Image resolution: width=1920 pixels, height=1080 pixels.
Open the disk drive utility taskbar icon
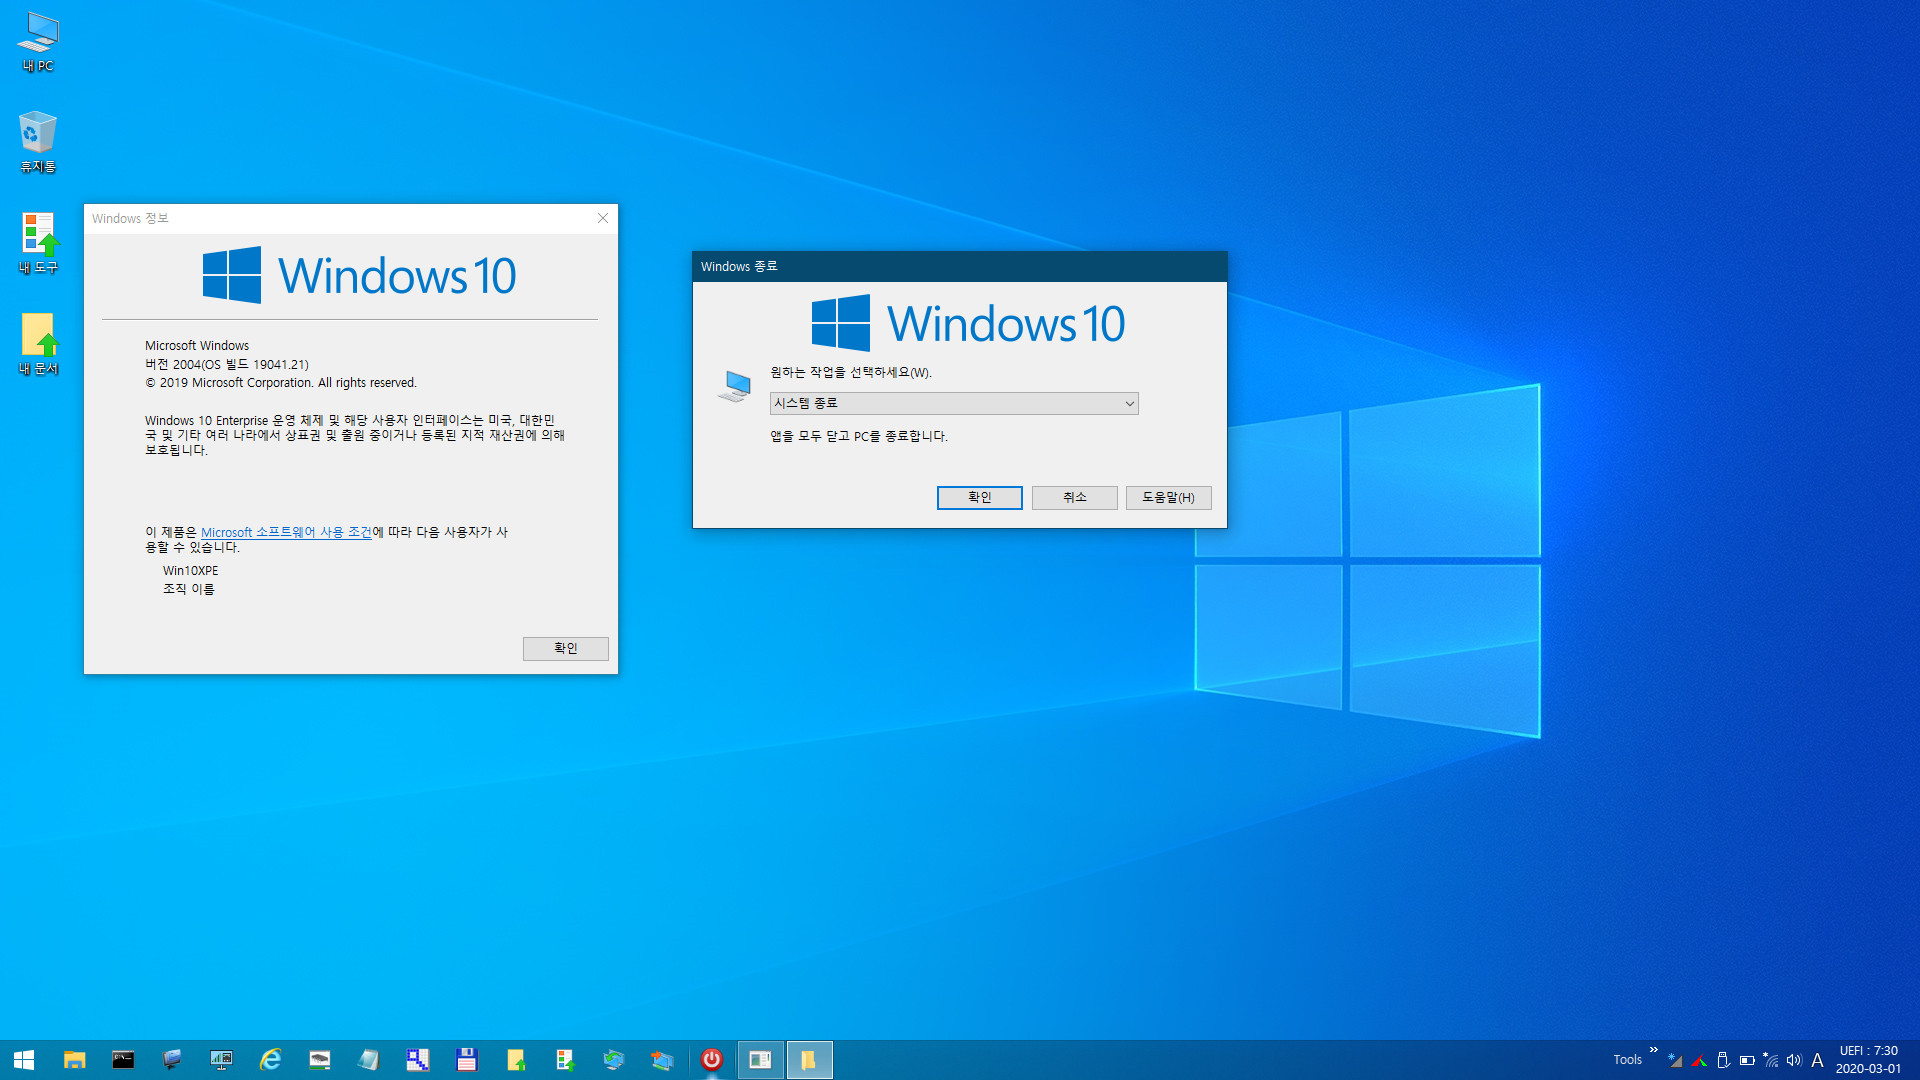[319, 1060]
